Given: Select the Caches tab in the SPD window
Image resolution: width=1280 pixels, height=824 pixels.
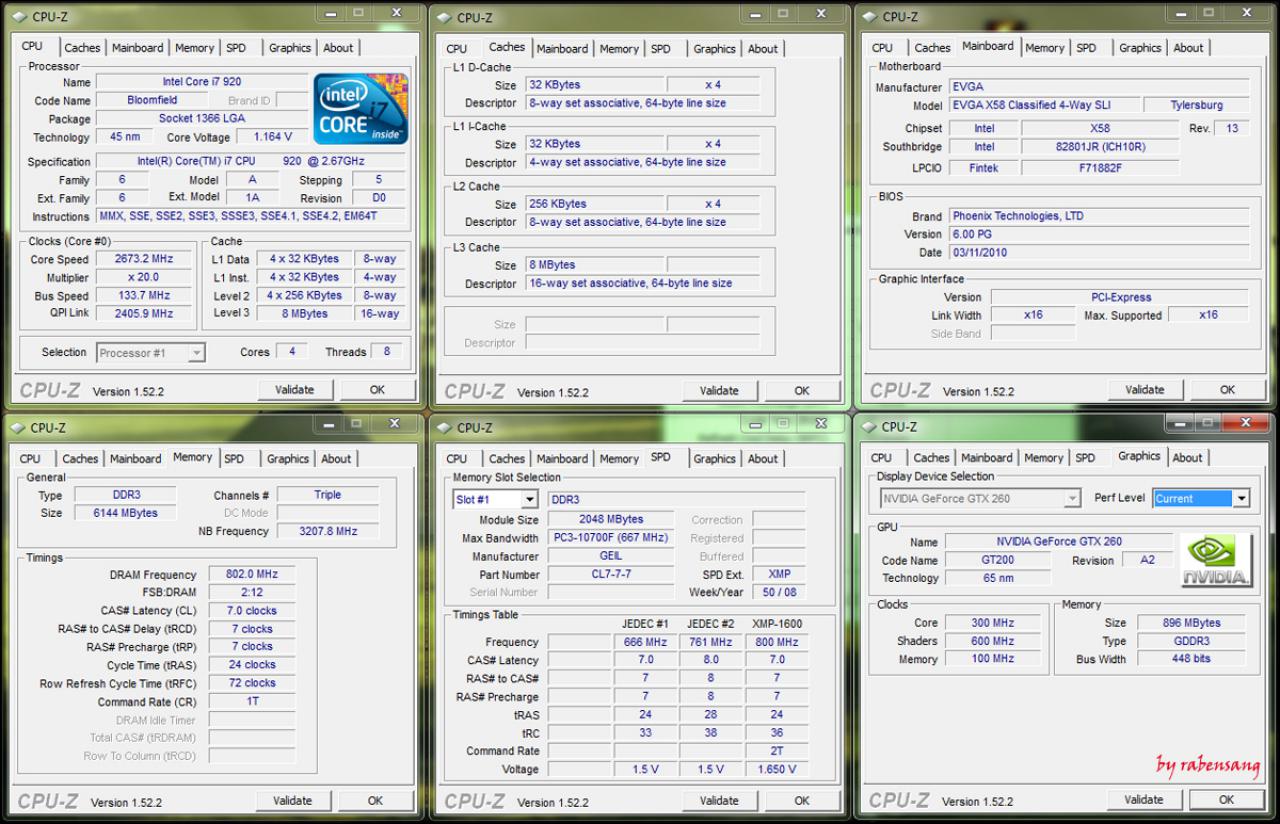Looking at the screenshot, I should [x=507, y=459].
